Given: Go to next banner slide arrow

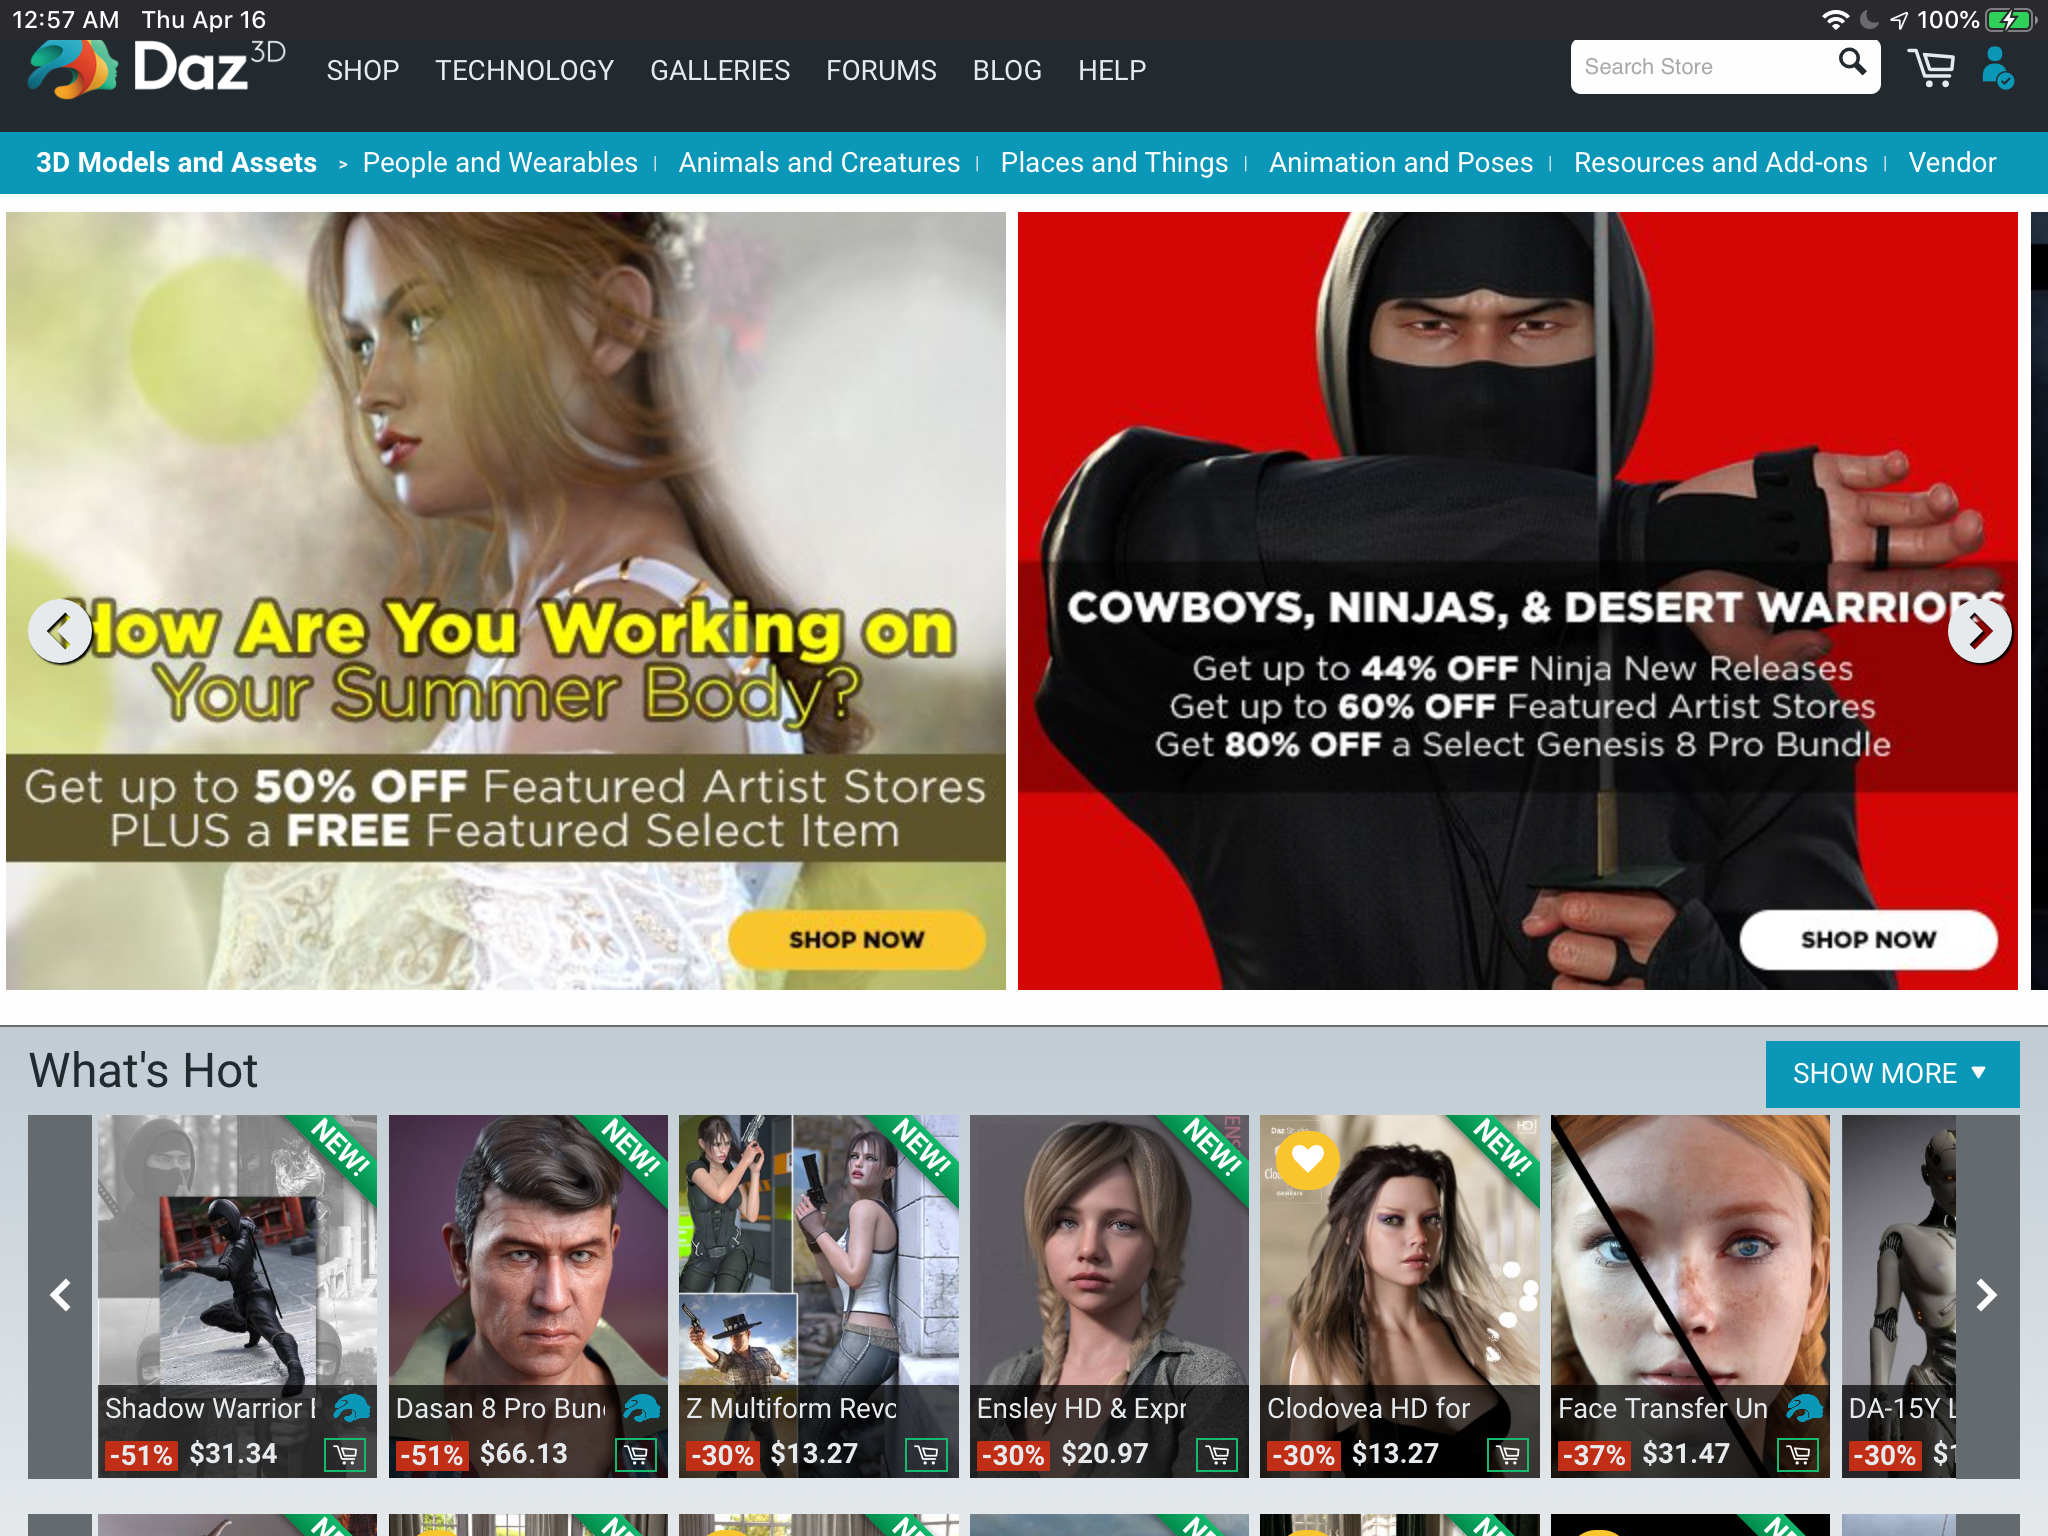Looking at the screenshot, I should click(1979, 631).
